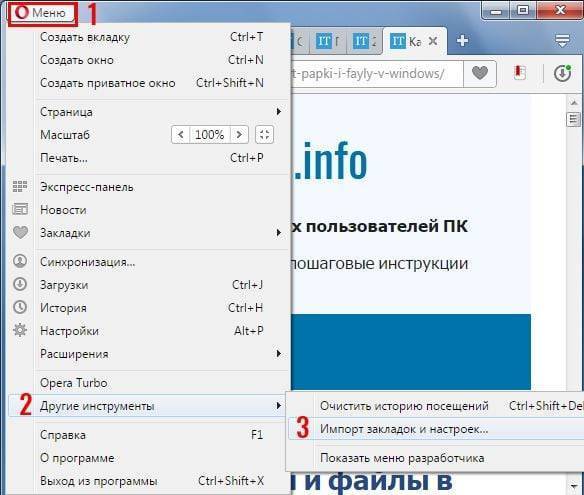The width and height of the screenshot is (584, 495).
Task: Select О программе menu item
Action: click(162, 458)
